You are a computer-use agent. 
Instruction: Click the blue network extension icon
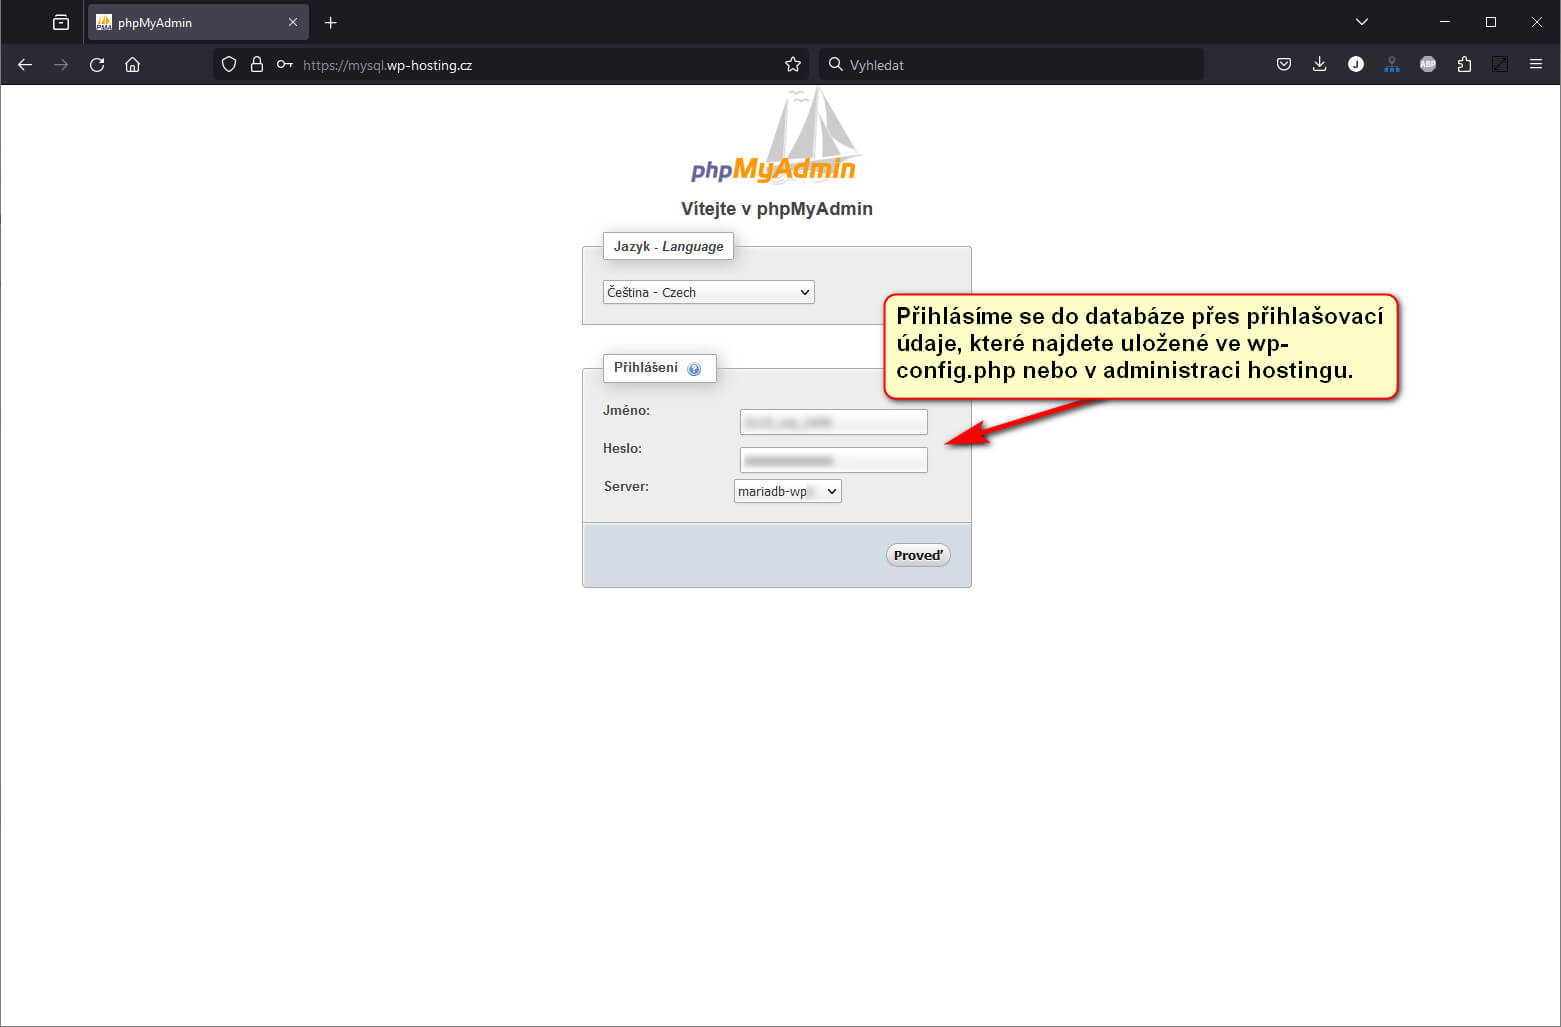tap(1392, 65)
